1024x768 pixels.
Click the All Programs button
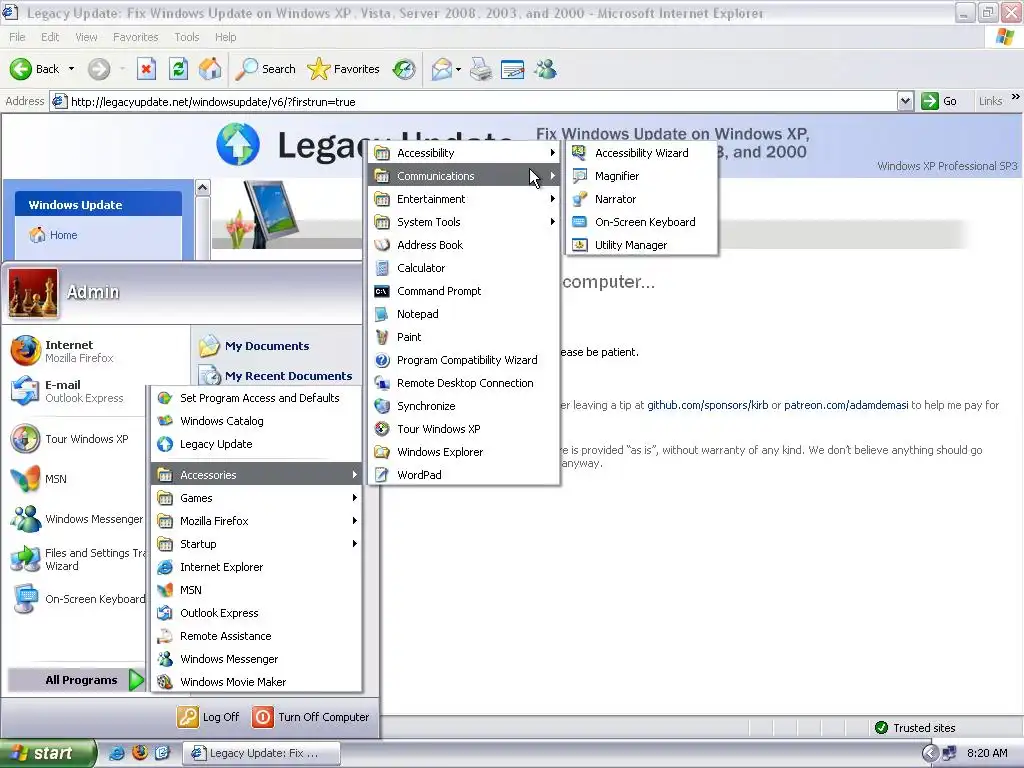click(77, 680)
